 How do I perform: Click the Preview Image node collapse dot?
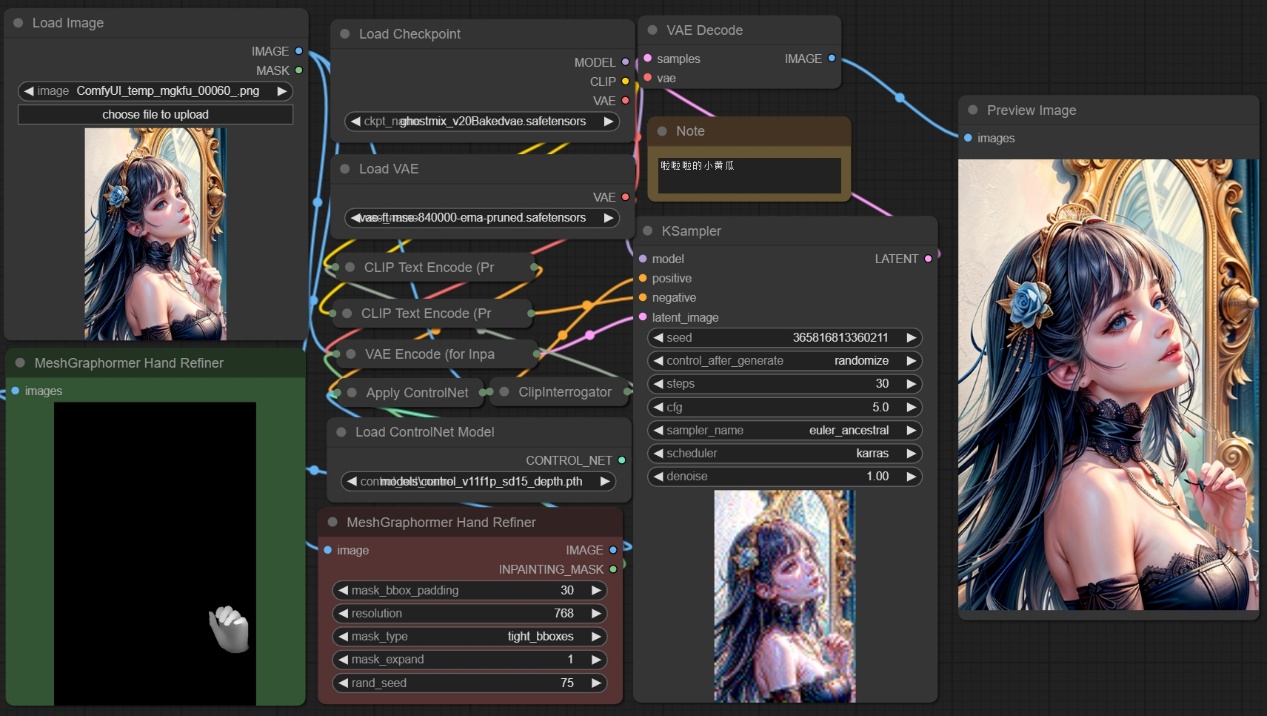[x=973, y=111]
